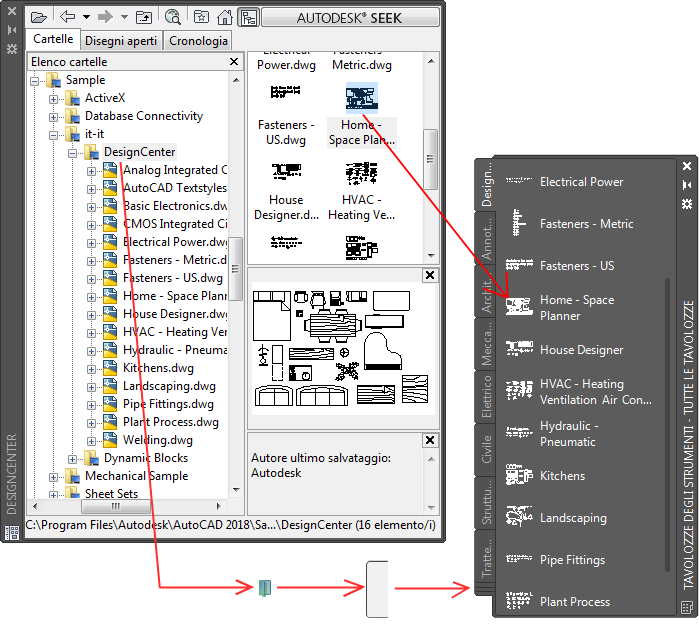Open the Favorites folder icon
Screen dimensions: 699x628
tap(201, 17)
